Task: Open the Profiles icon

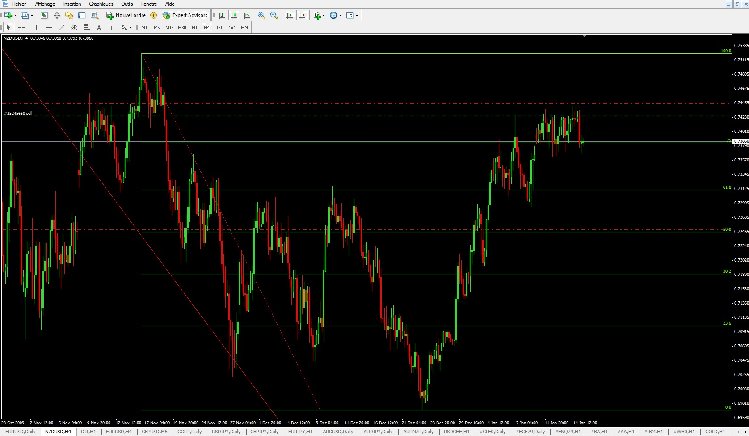Action: [x=25, y=15]
